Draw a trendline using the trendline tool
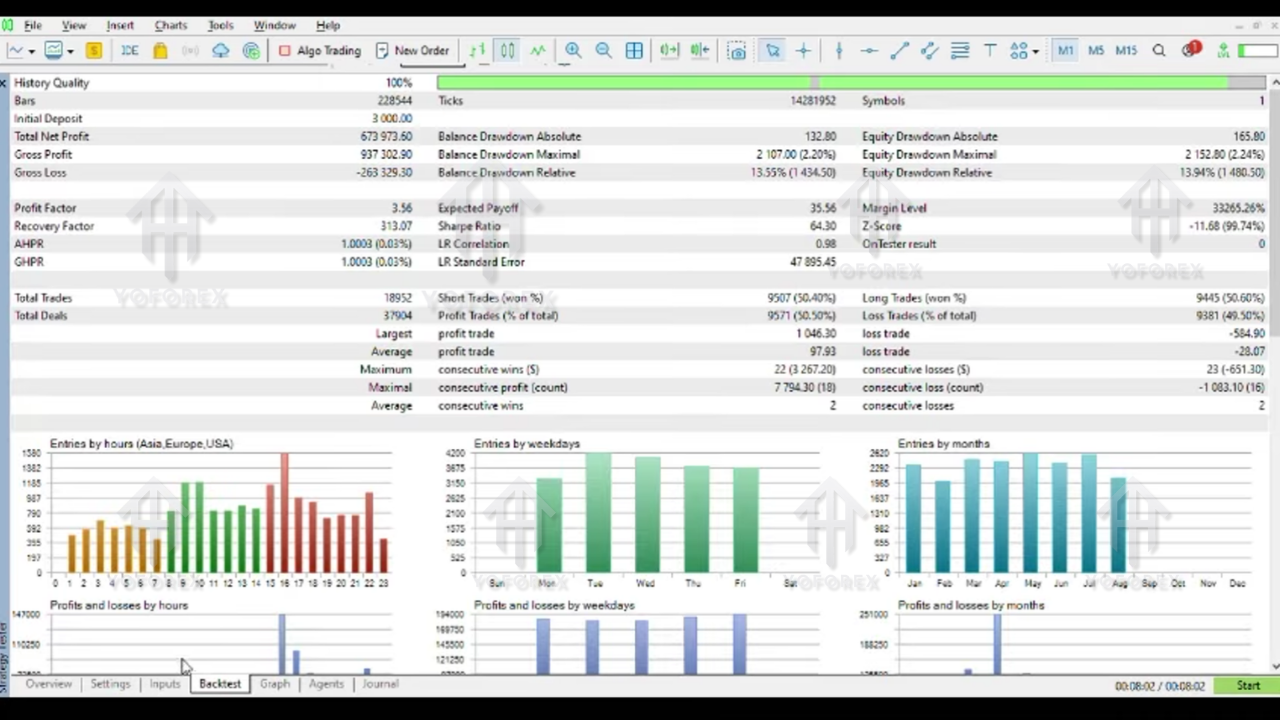The width and height of the screenshot is (1280, 720). click(x=899, y=51)
